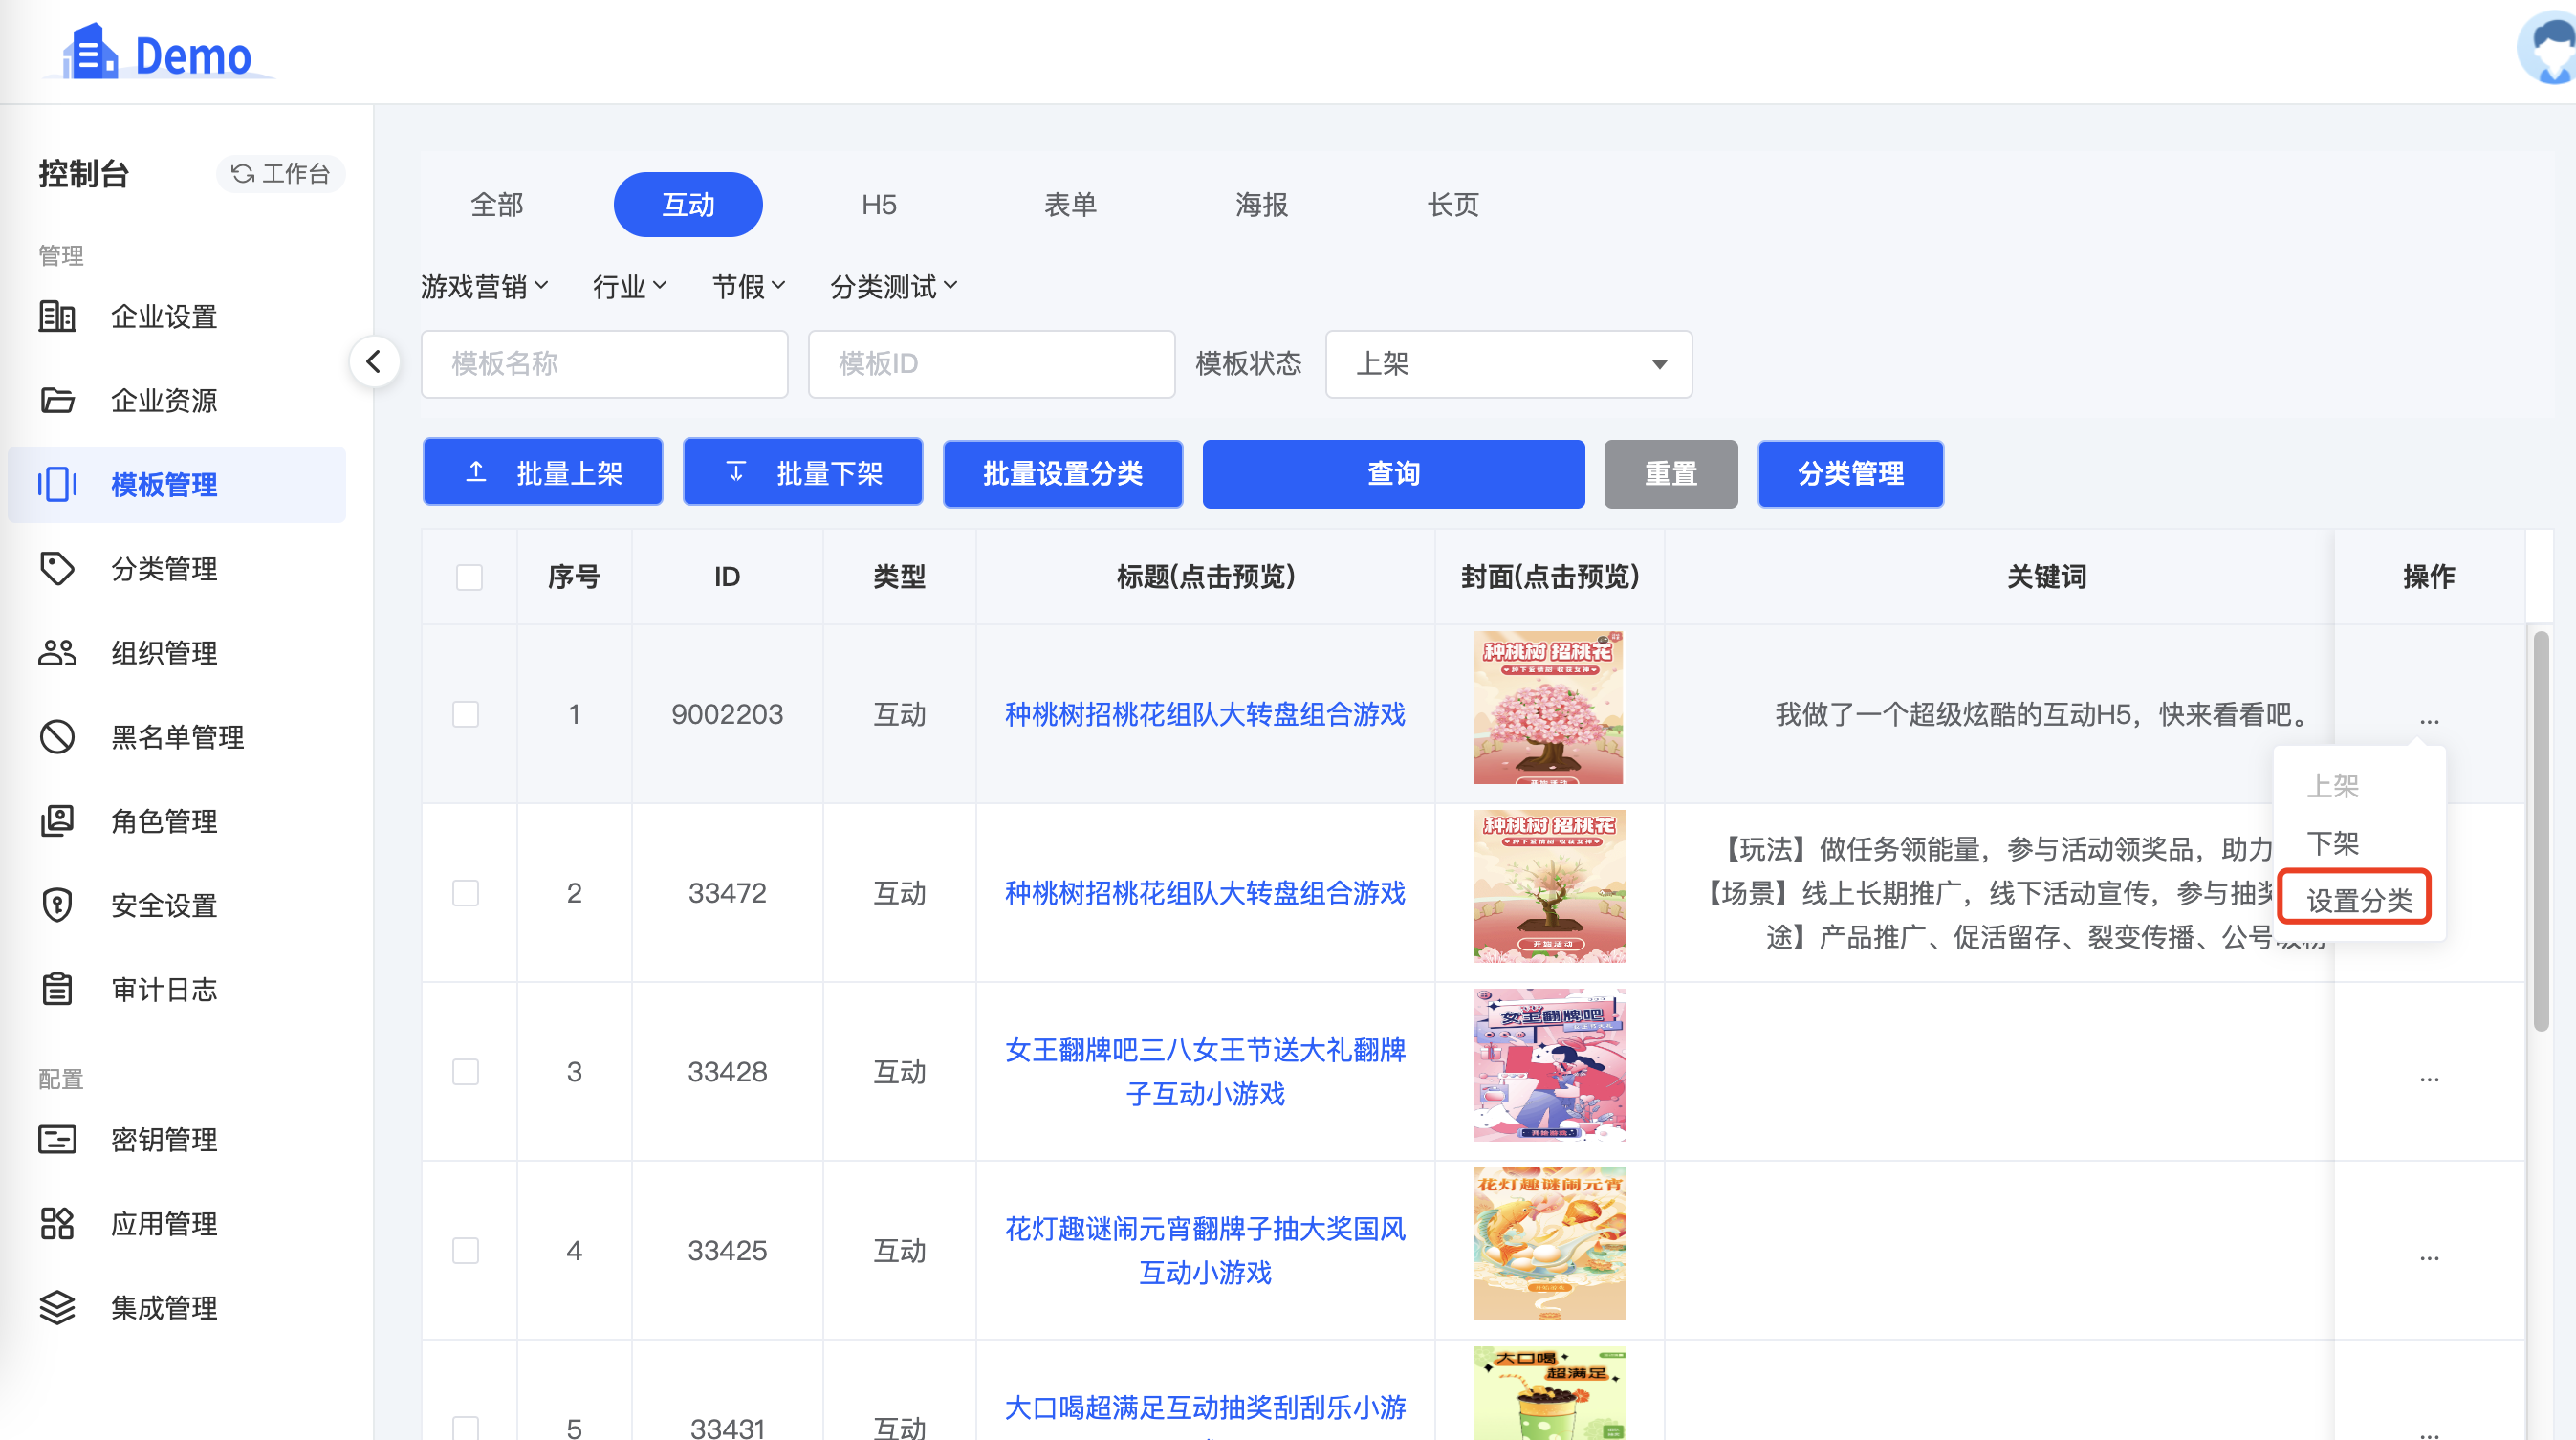Expand the 分类测试 category dropdown
2576x1440 pixels.
(x=893, y=287)
